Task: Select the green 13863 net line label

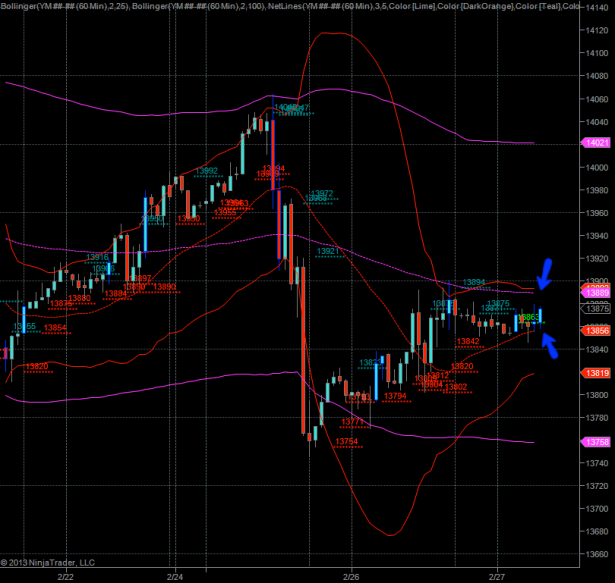Action: pyautogui.click(x=530, y=317)
